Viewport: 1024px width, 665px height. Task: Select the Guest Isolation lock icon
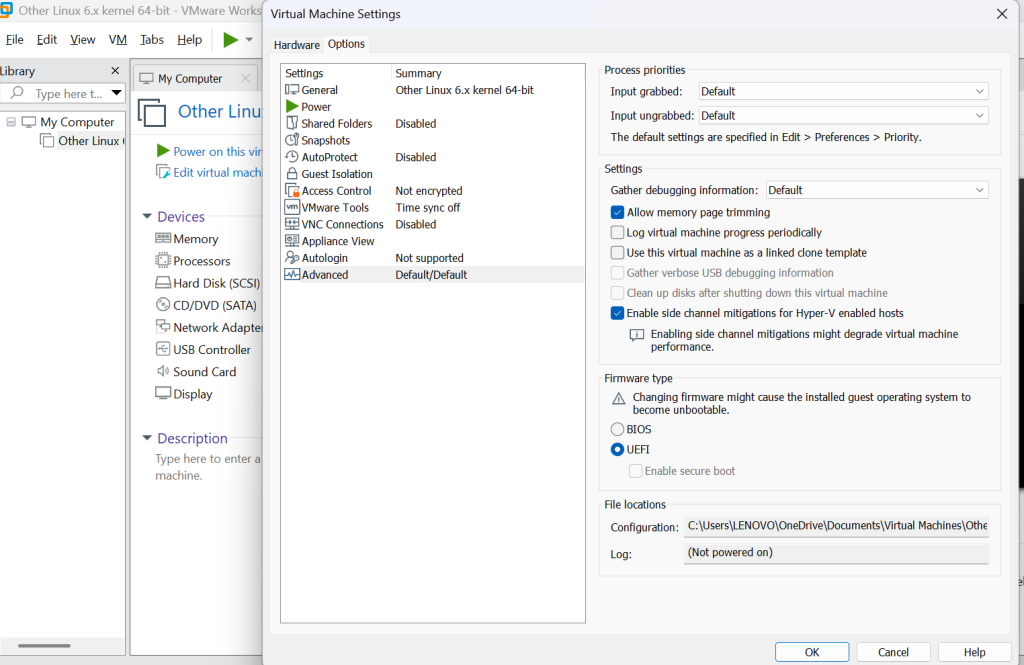[x=292, y=174]
